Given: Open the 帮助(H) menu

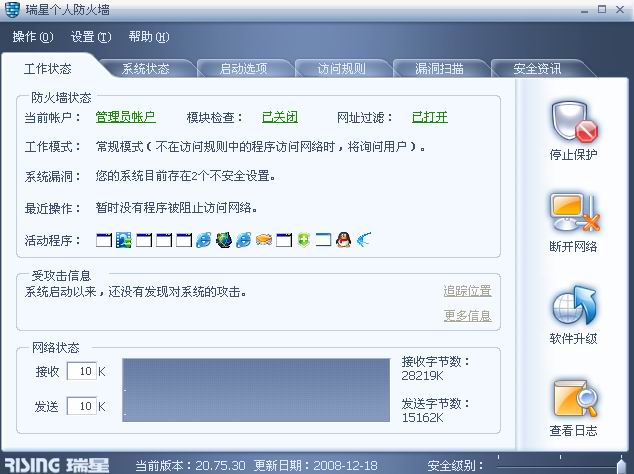Looking at the screenshot, I should pyautogui.click(x=149, y=37).
